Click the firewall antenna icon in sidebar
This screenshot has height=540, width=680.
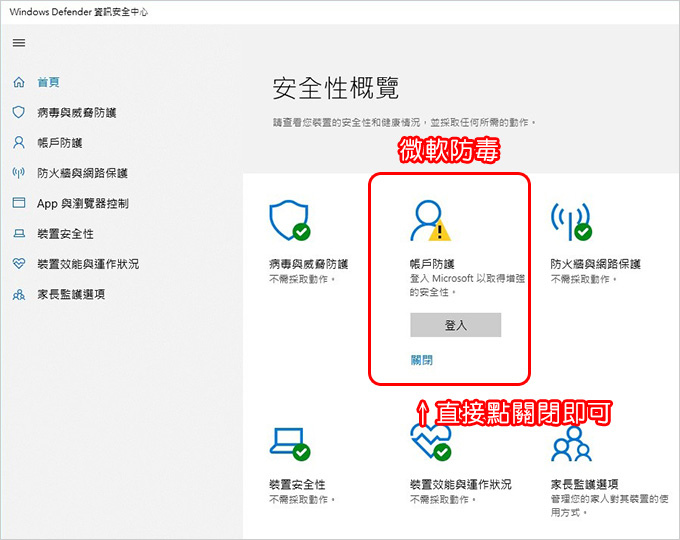19,173
